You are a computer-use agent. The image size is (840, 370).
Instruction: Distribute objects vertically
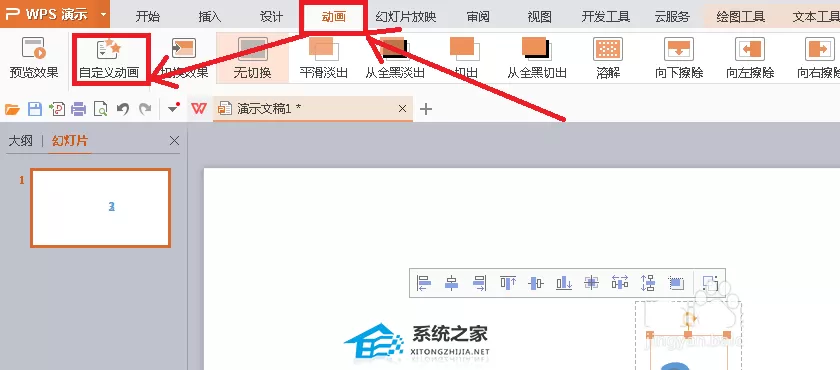tap(648, 283)
